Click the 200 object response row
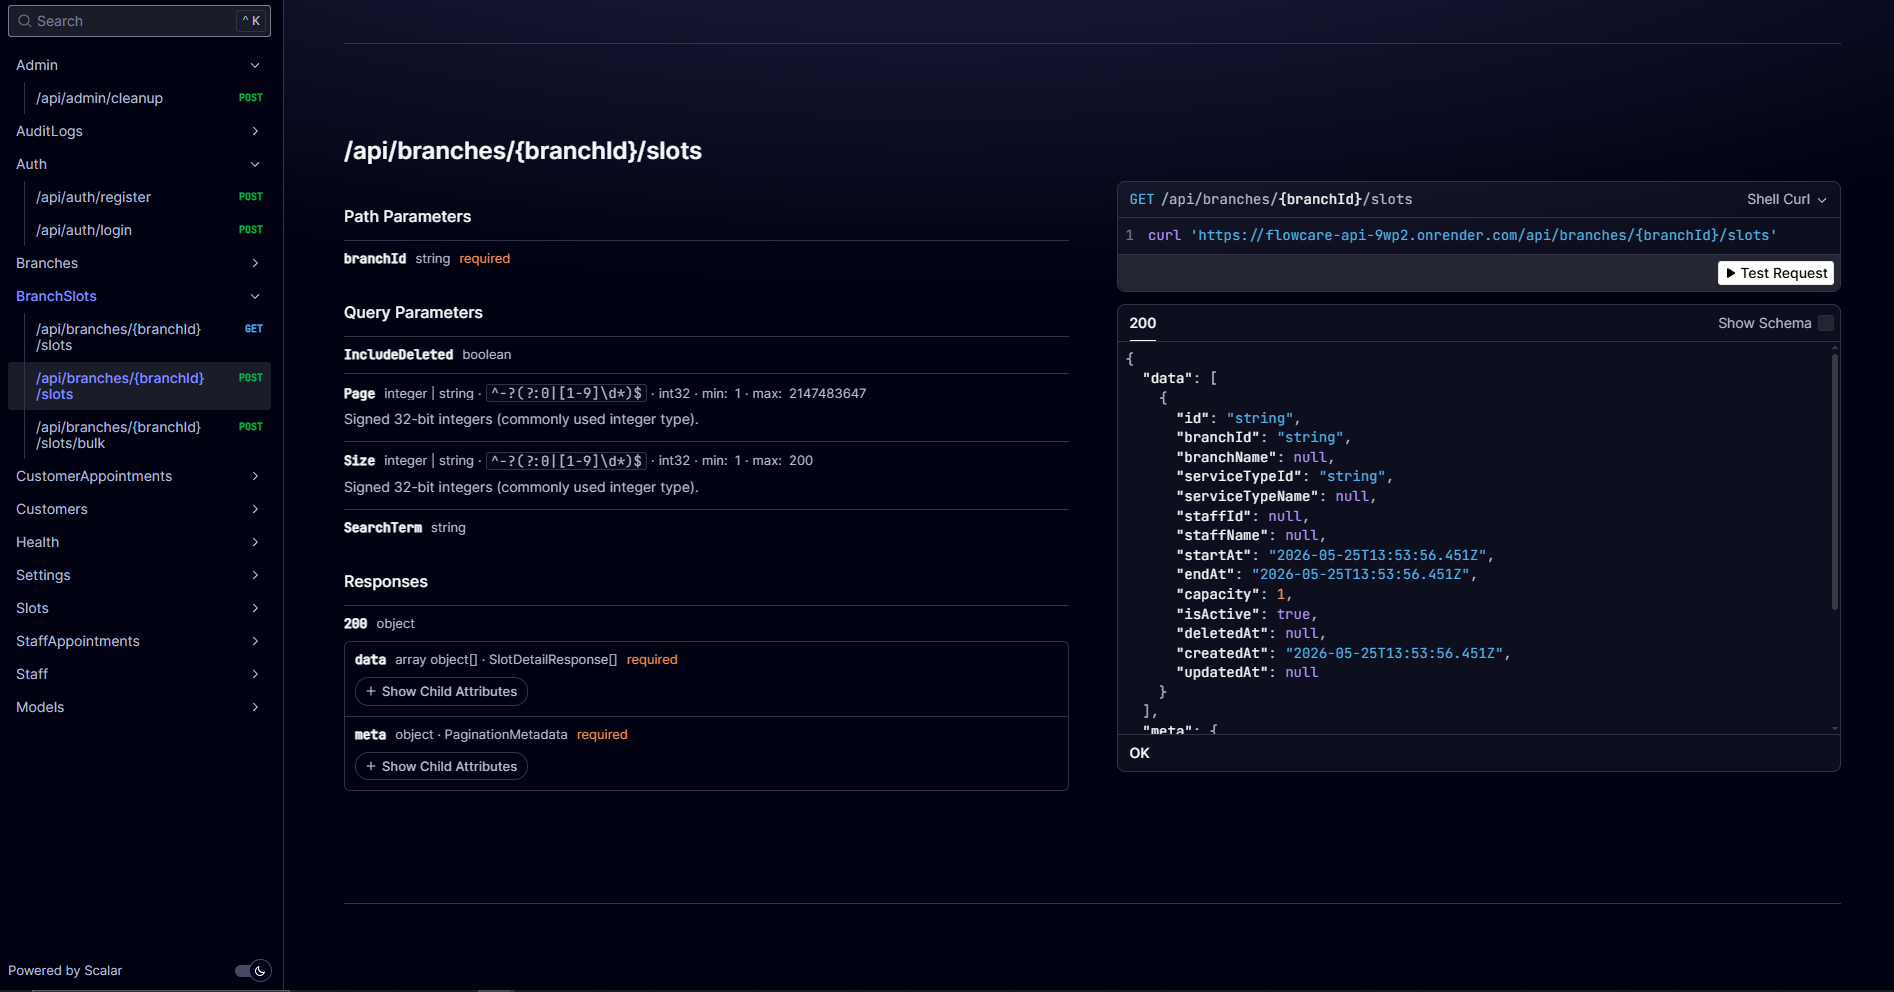The height and width of the screenshot is (992, 1894). click(379, 624)
